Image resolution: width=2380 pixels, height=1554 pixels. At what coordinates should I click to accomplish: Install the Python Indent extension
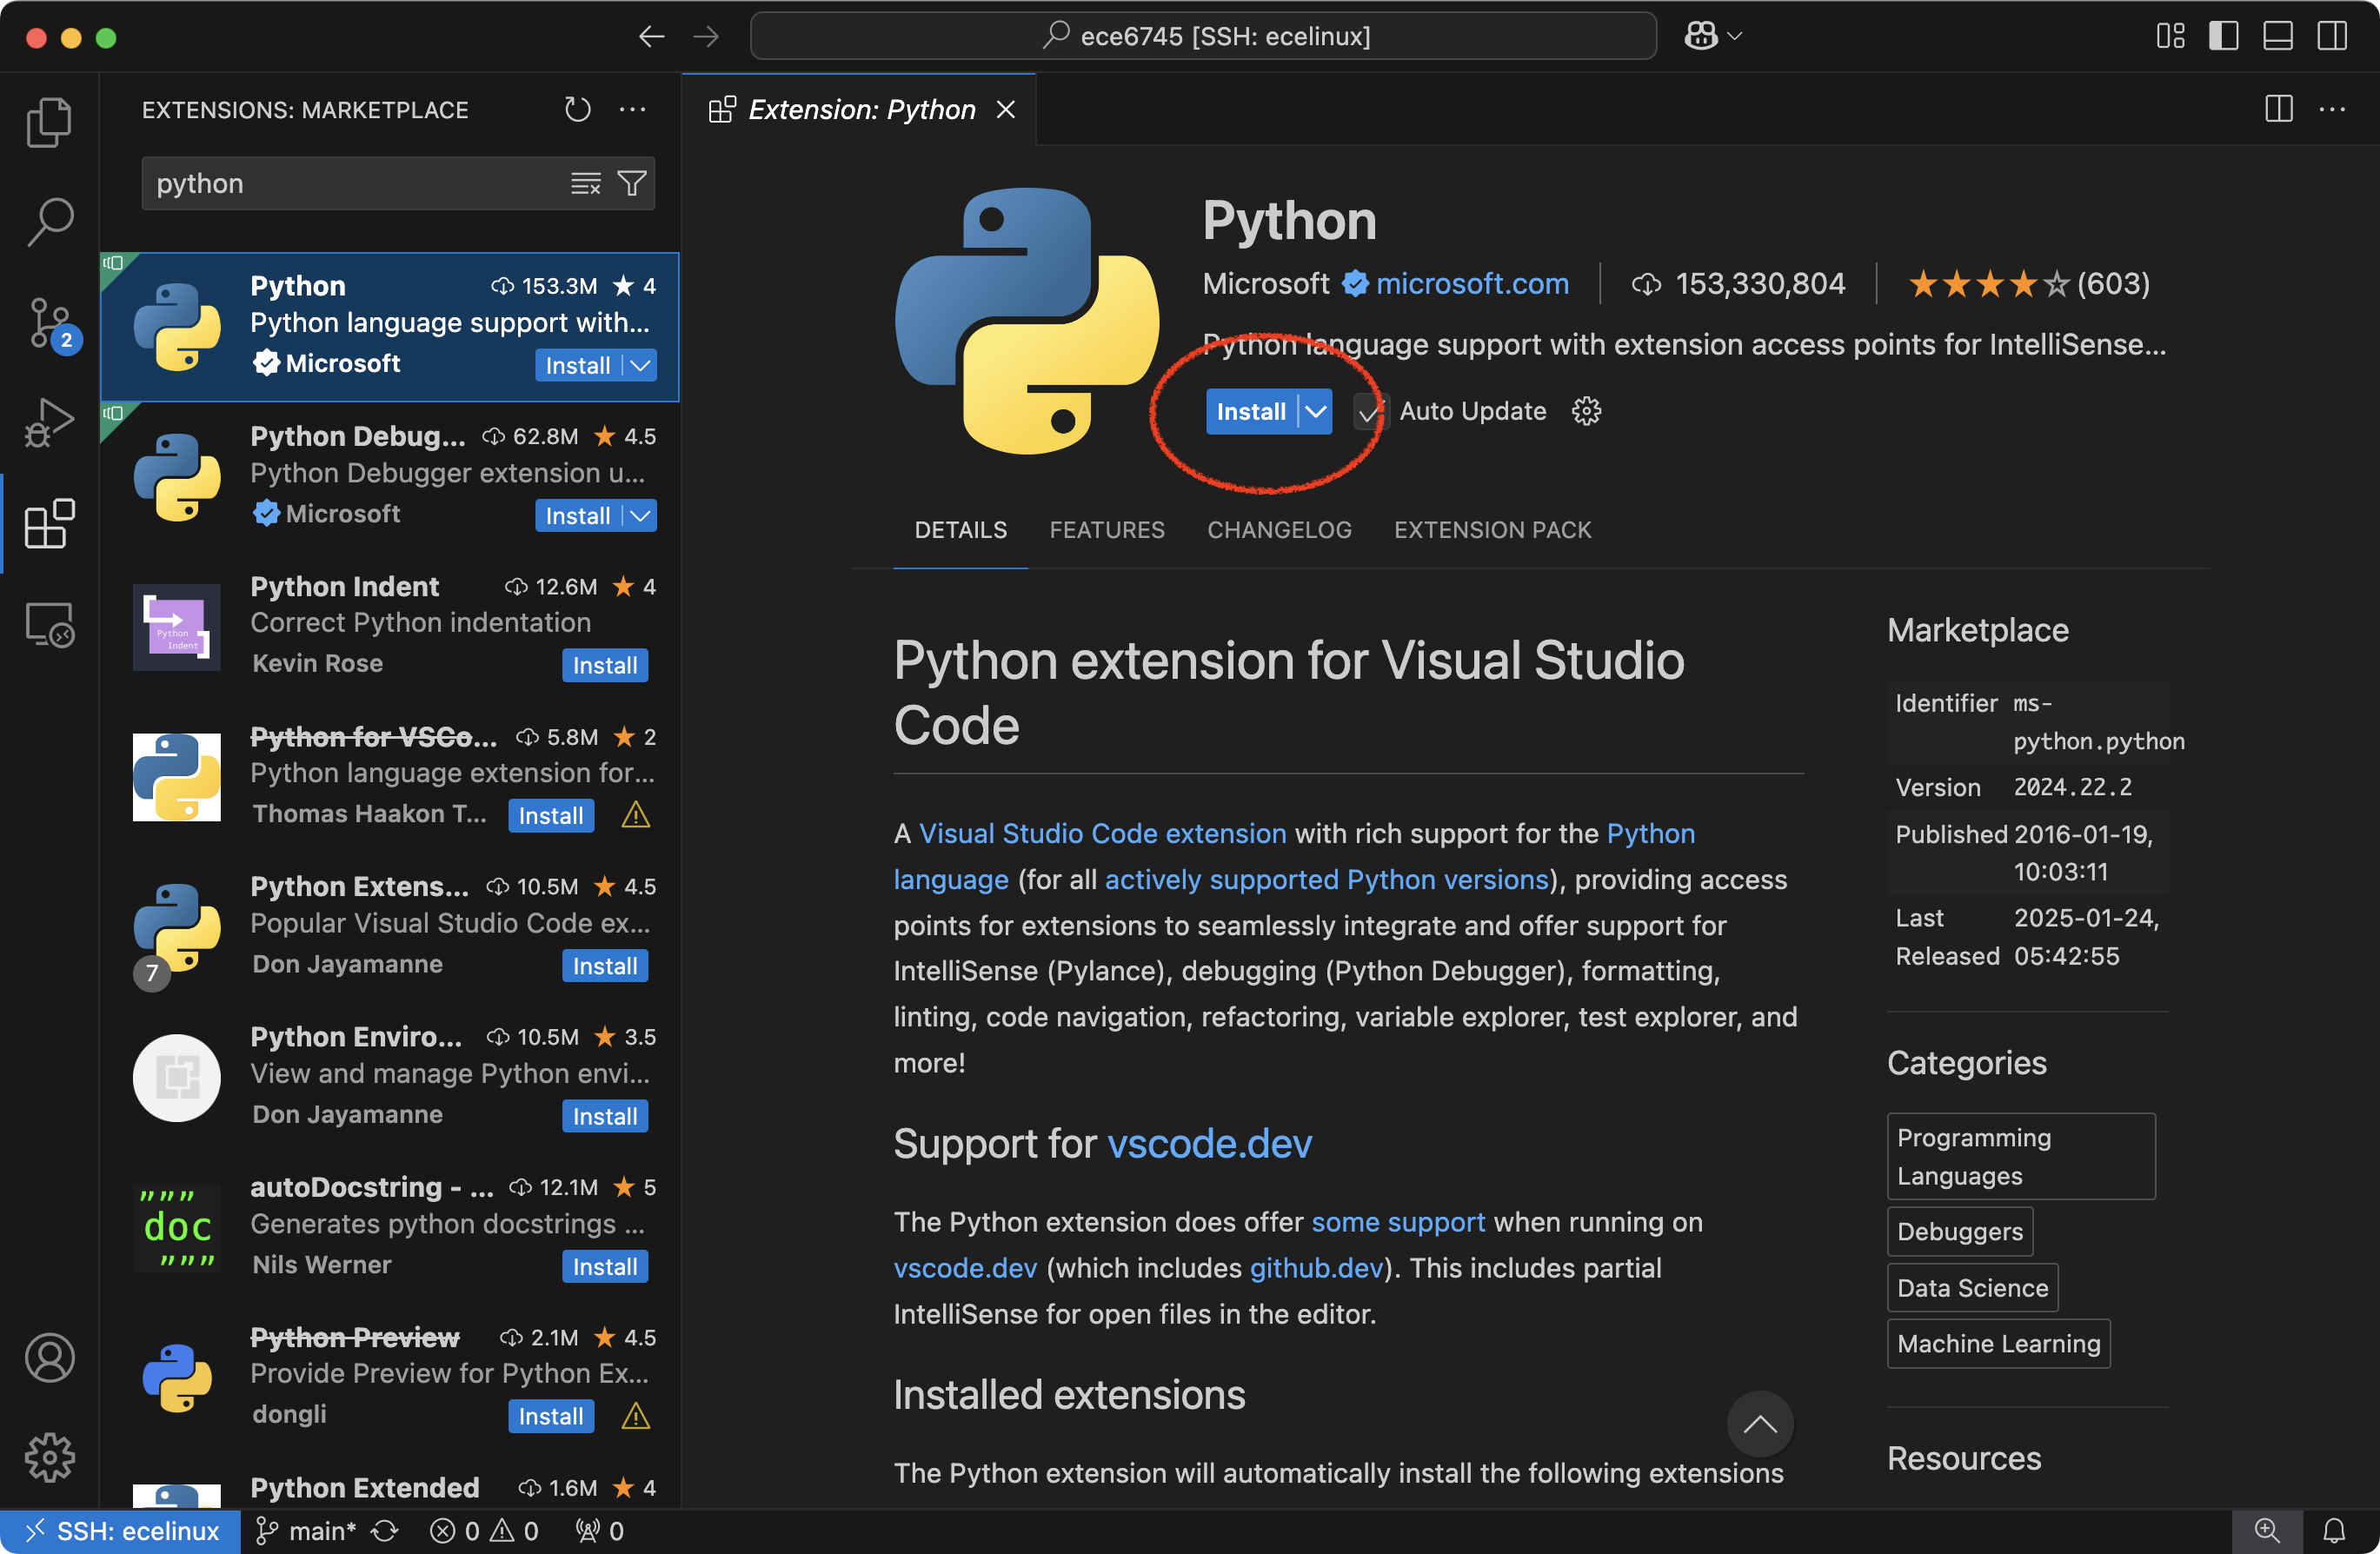(604, 665)
